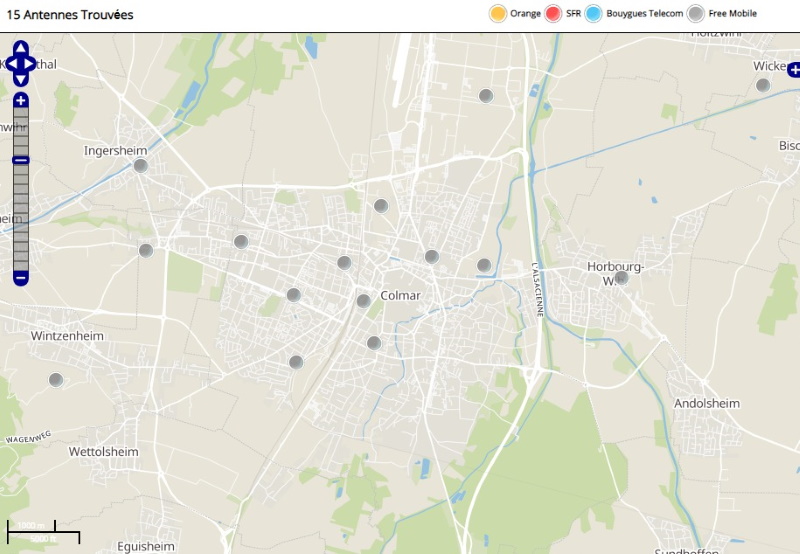Expand the layer switcher plus button
800x554 pixels.
(x=794, y=69)
